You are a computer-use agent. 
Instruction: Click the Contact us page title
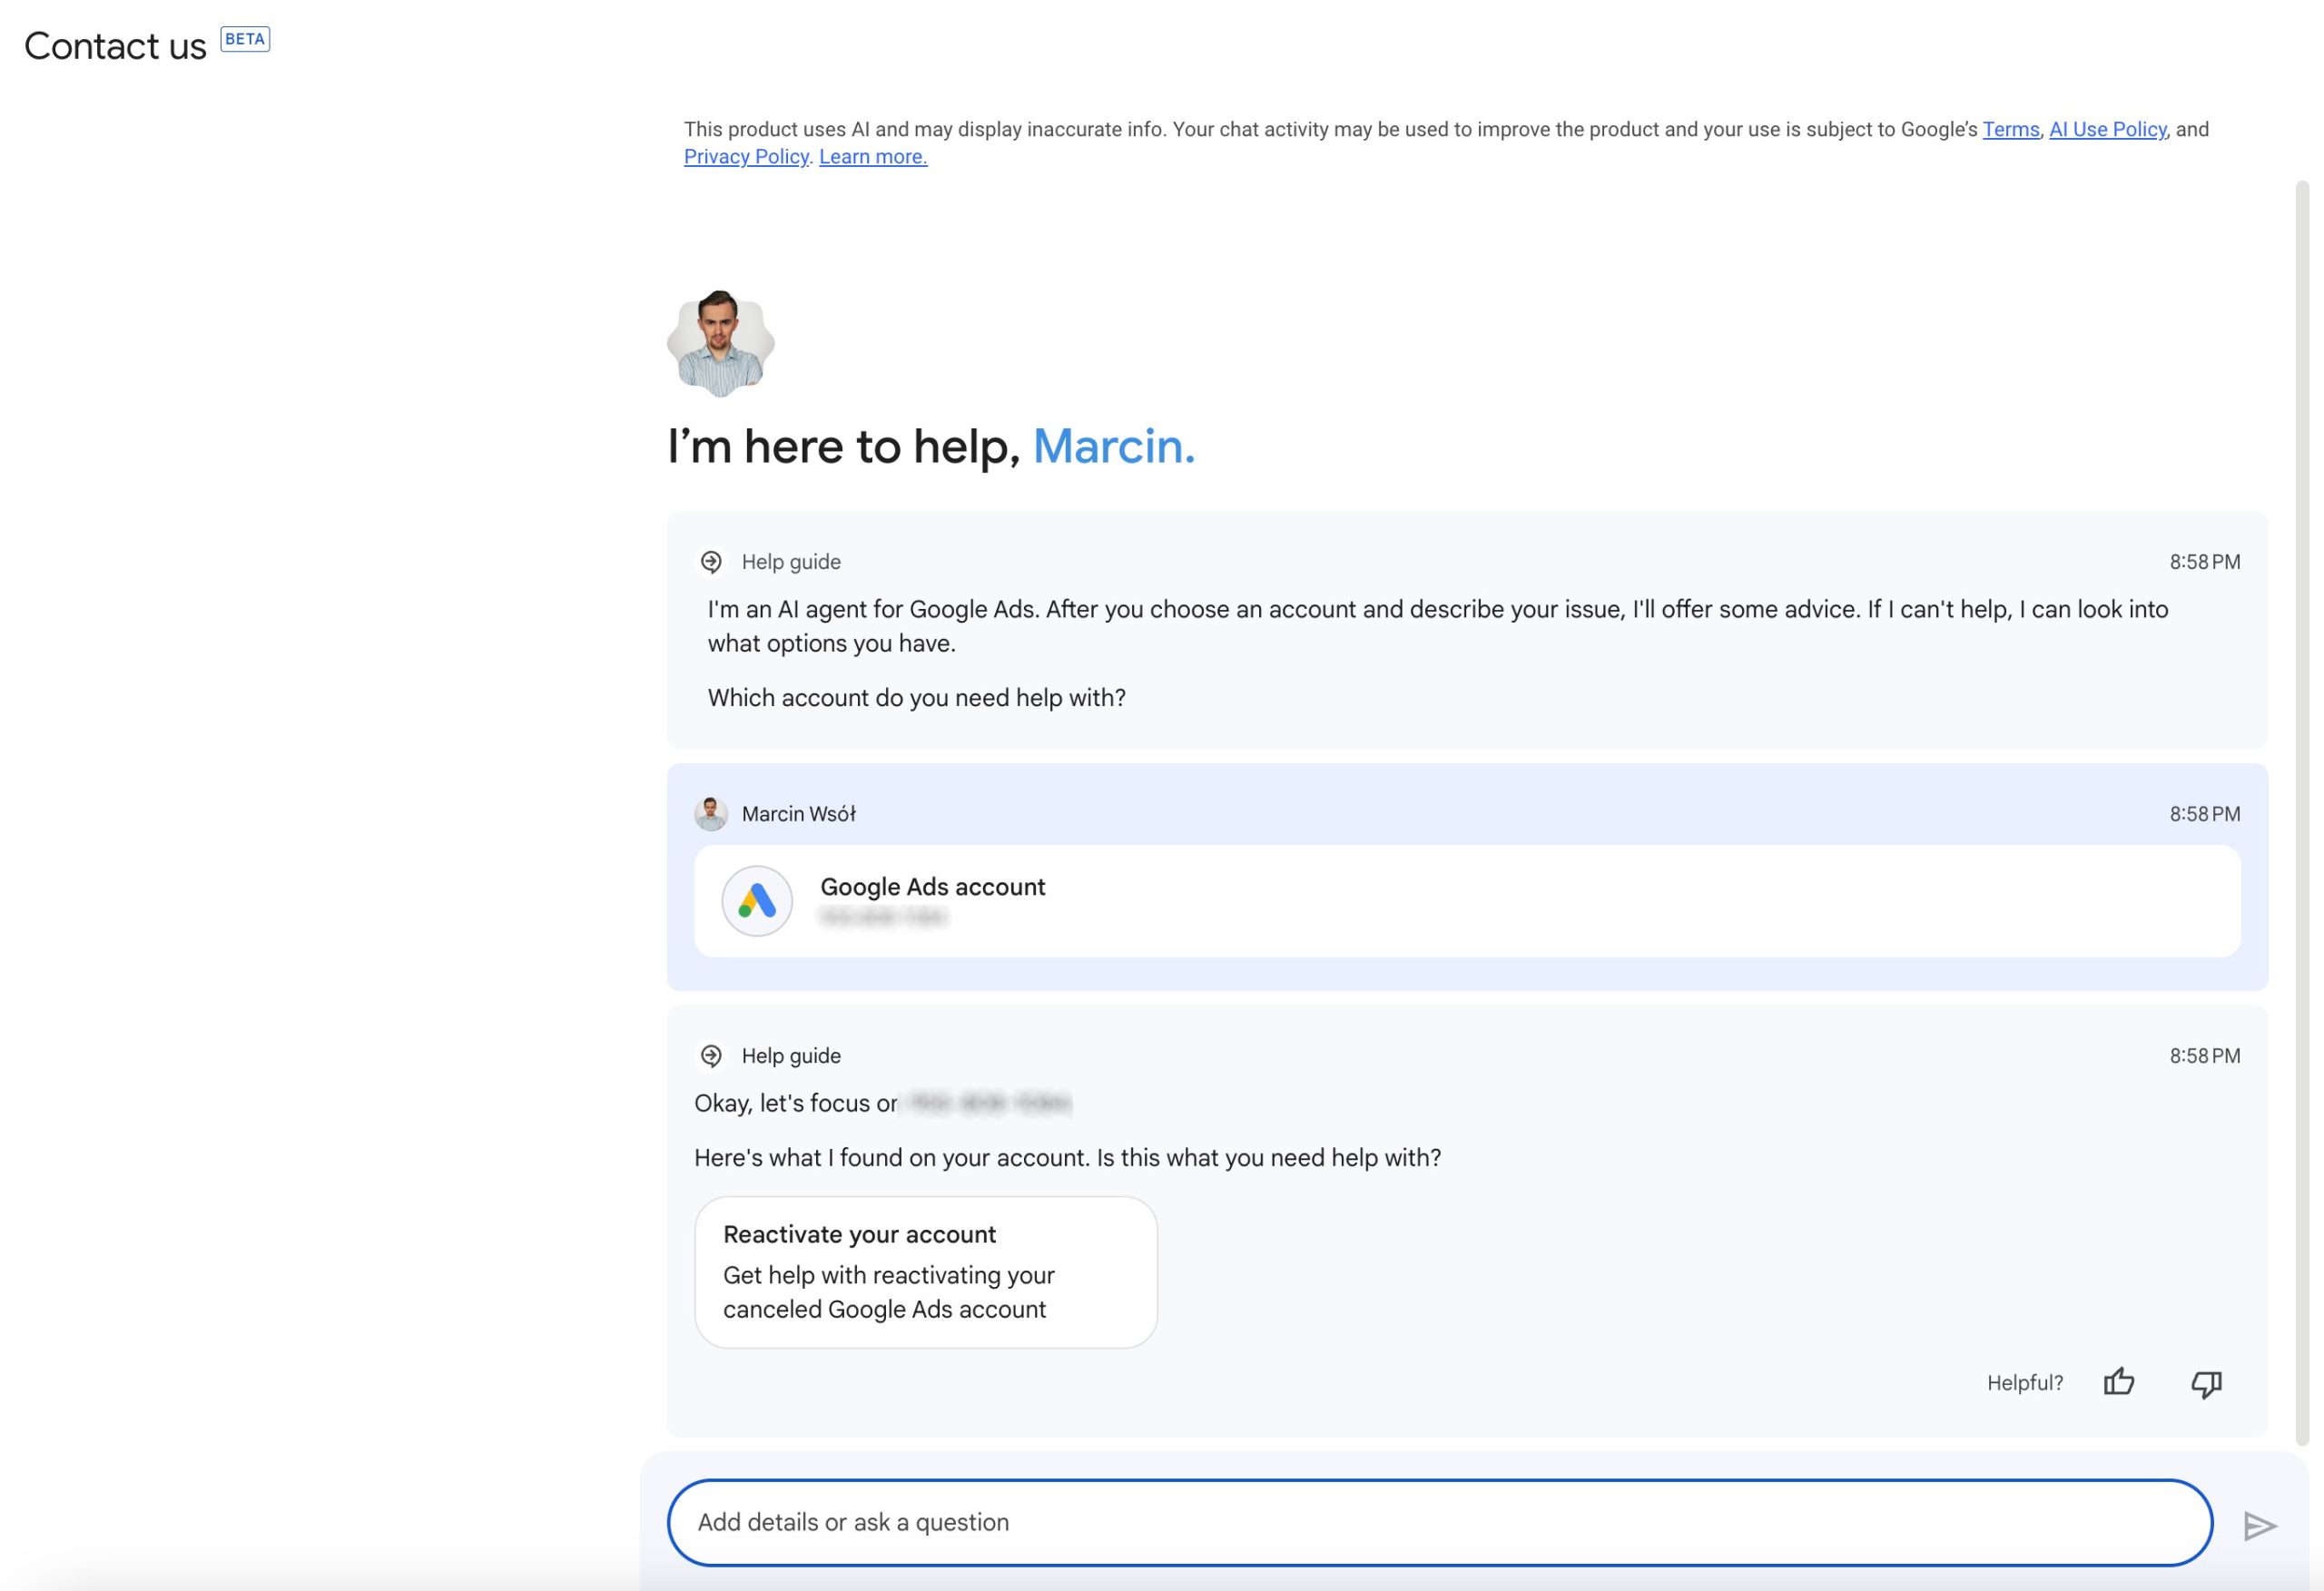[115, 46]
